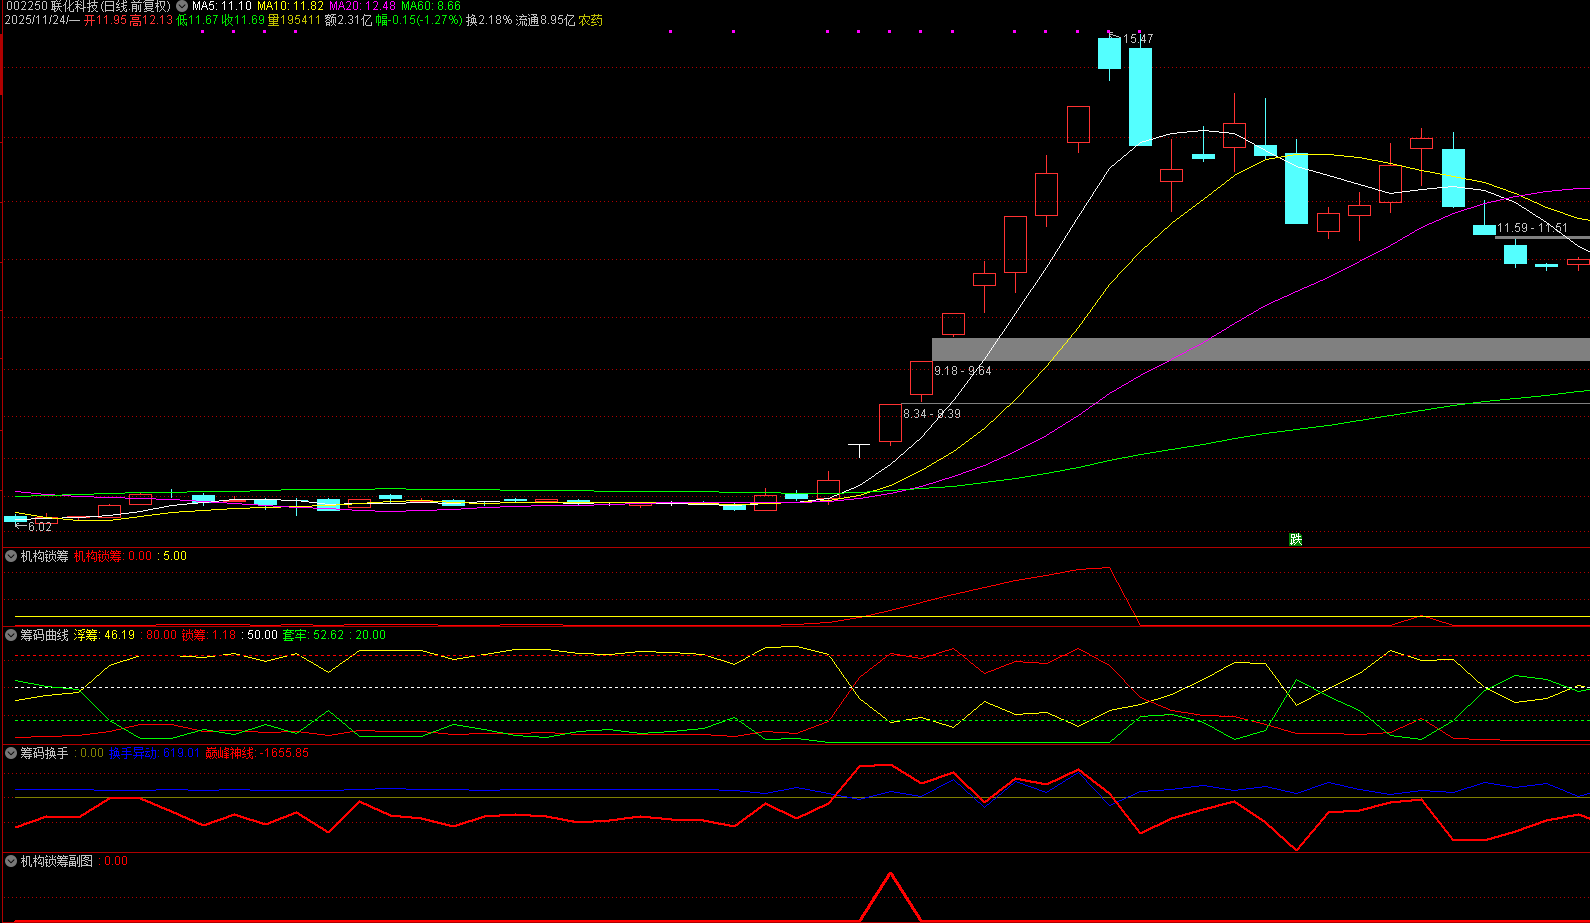Select the MA20 magenta average label

coord(362,6)
